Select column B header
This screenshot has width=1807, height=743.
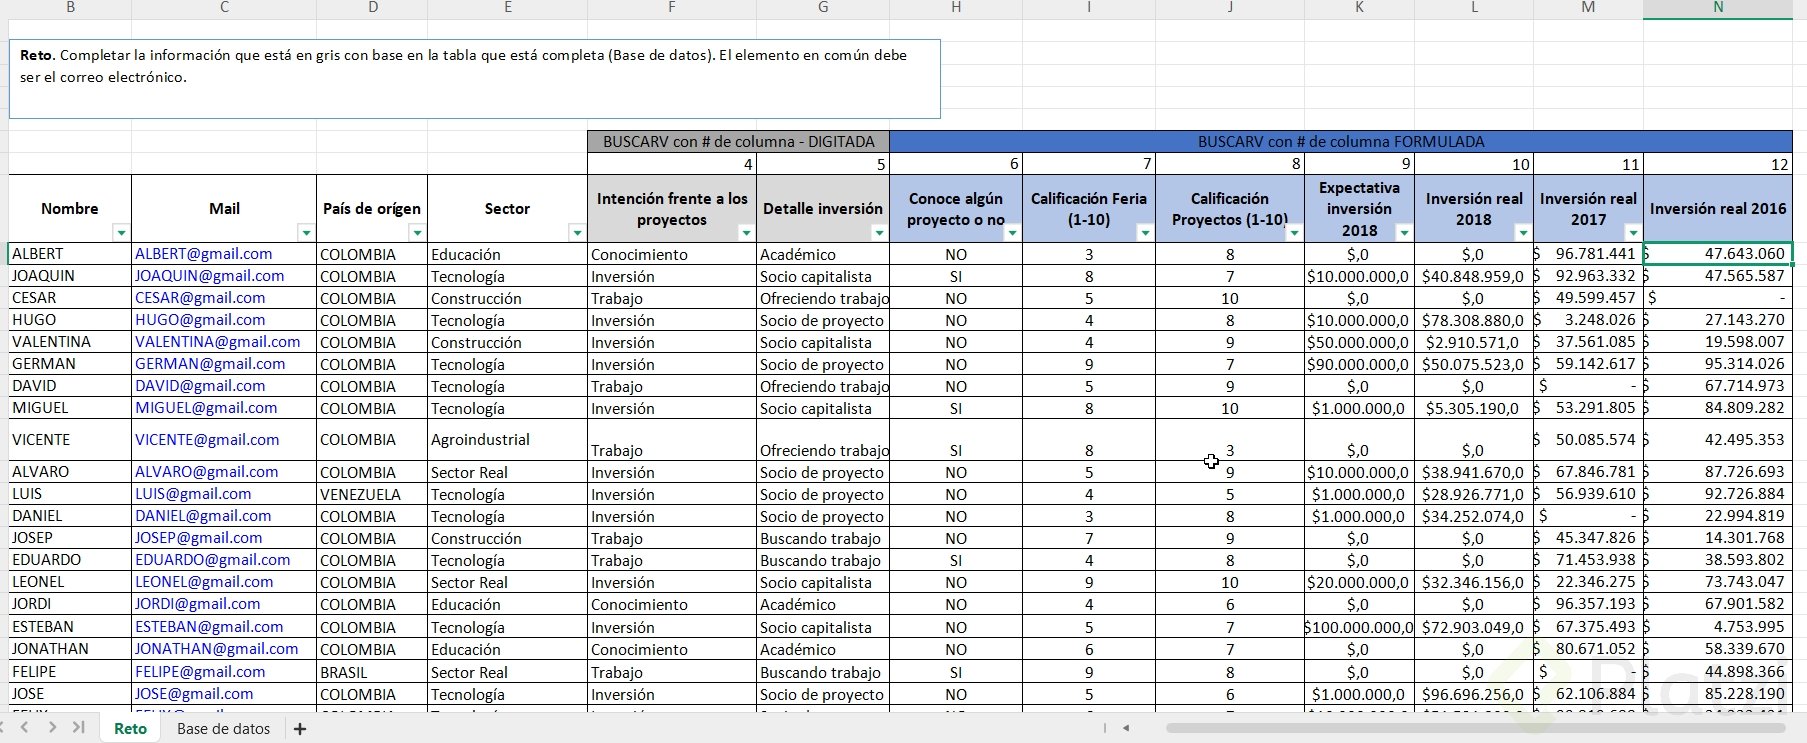70,8
